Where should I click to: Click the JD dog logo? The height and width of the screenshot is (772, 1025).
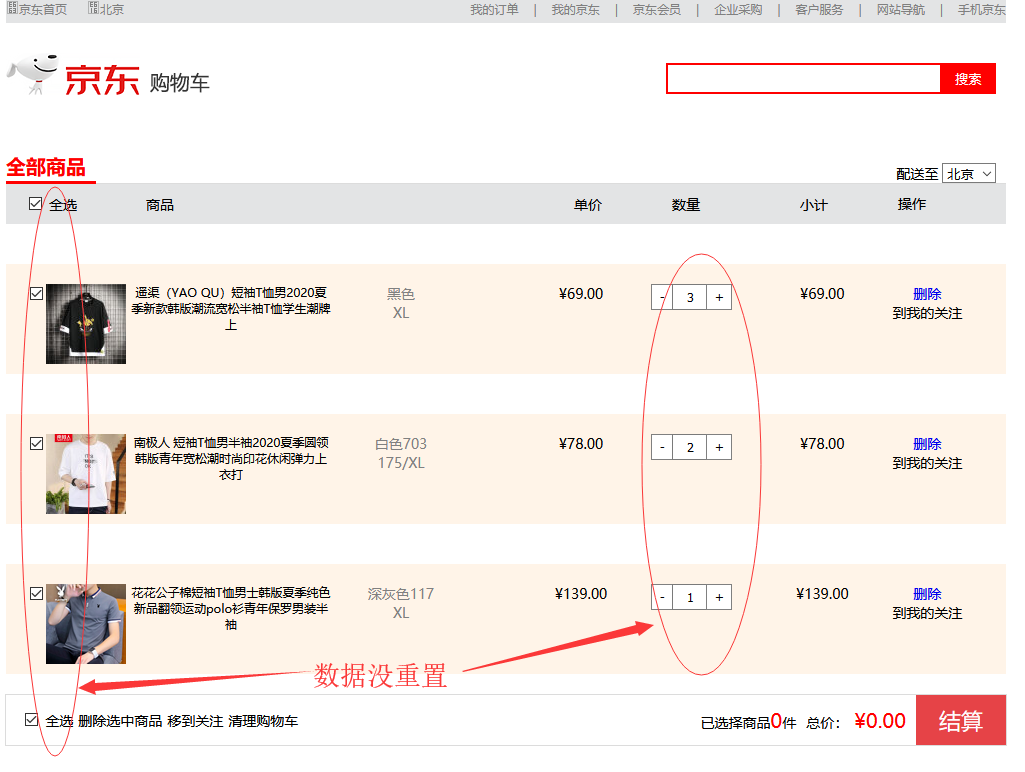pos(33,75)
